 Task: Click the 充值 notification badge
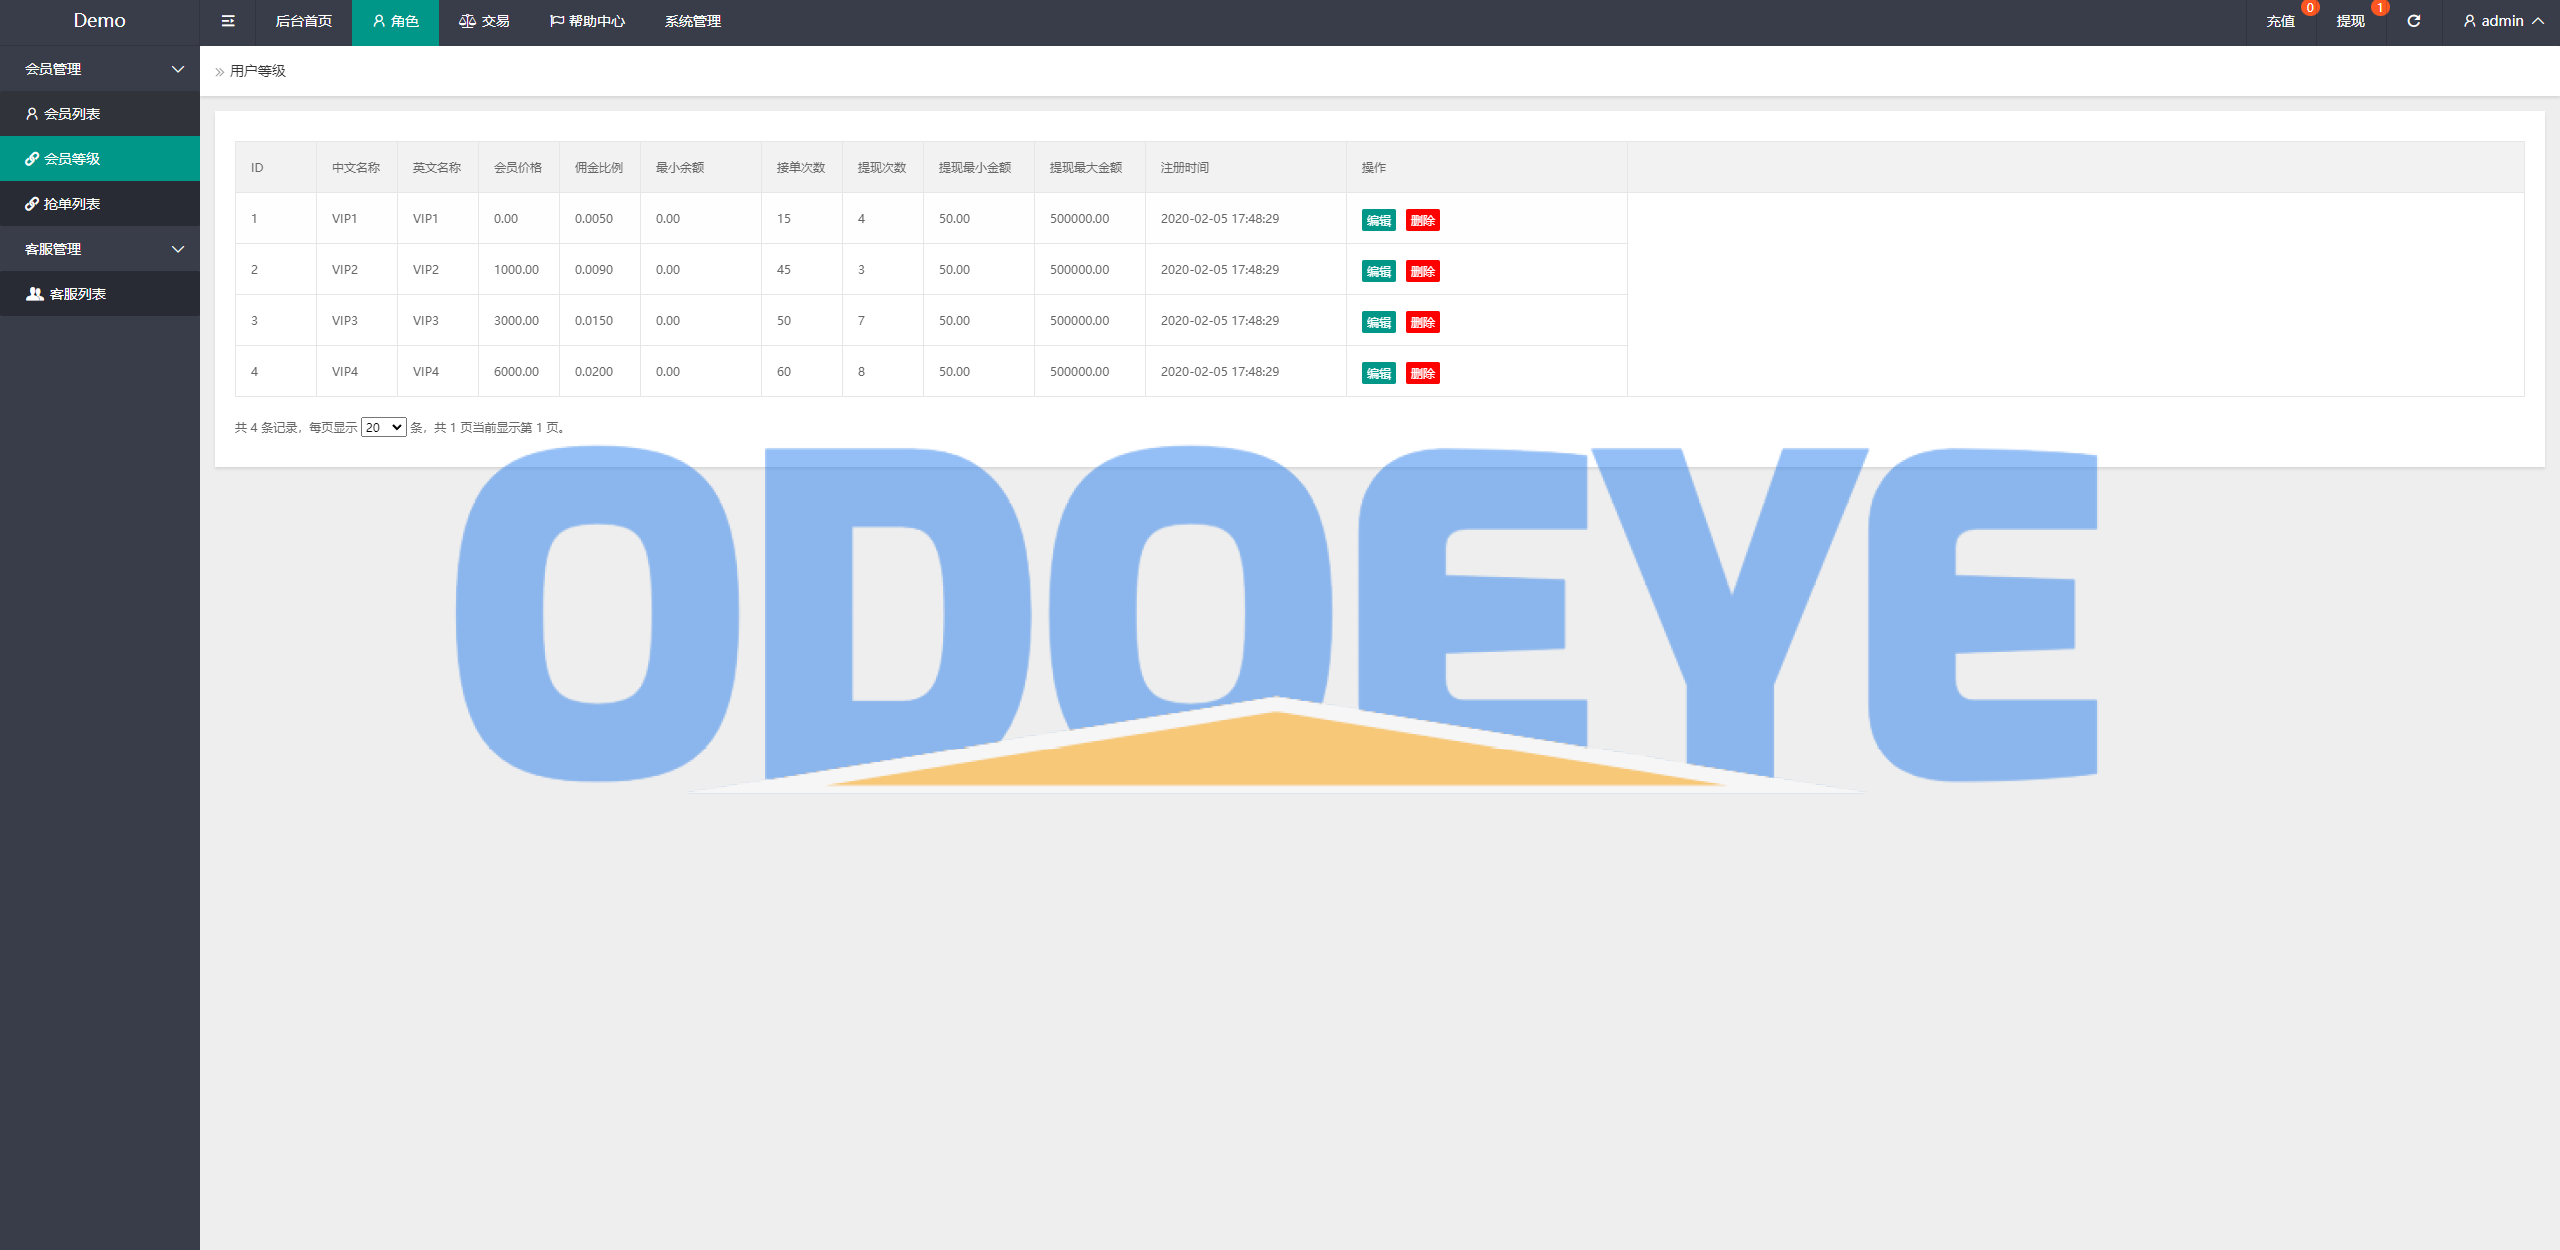(x=2309, y=8)
